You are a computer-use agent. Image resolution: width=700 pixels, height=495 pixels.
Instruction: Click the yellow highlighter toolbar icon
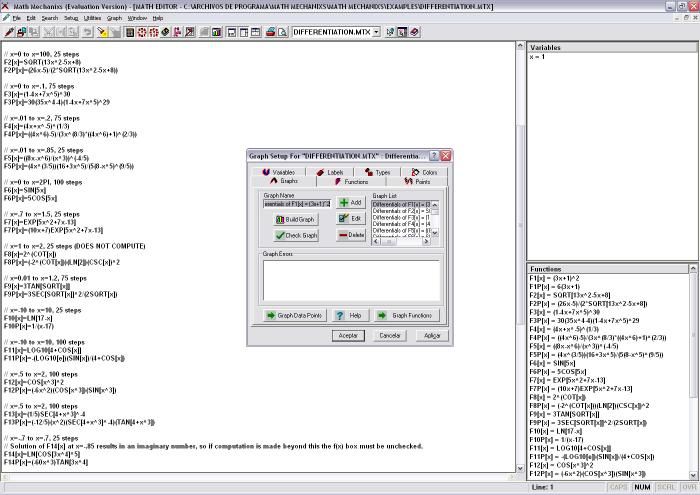tap(102, 32)
